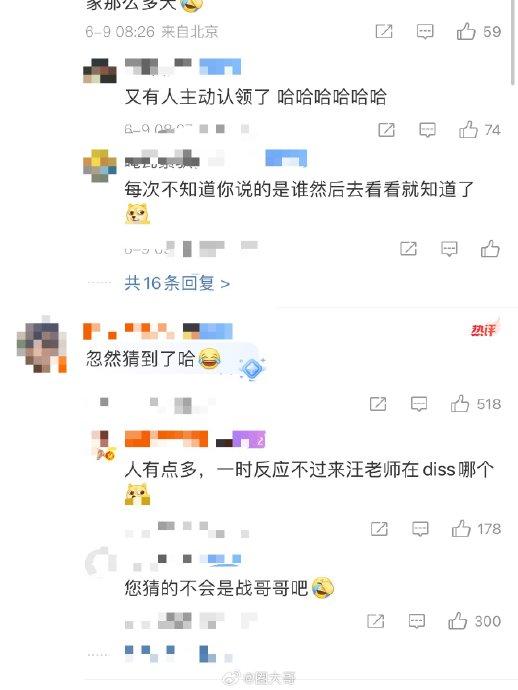Share the 战哥哥 comment
This screenshot has width=518, height=690.
click(x=375, y=621)
